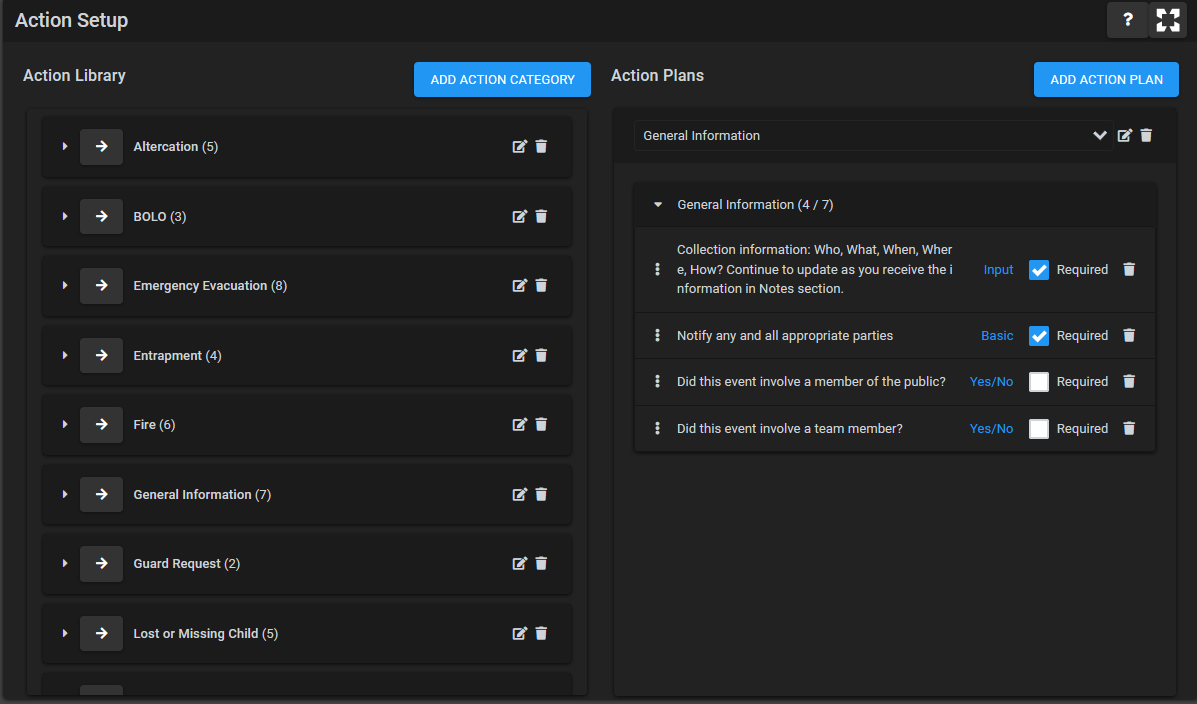Check Required for team member question

(1039, 429)
